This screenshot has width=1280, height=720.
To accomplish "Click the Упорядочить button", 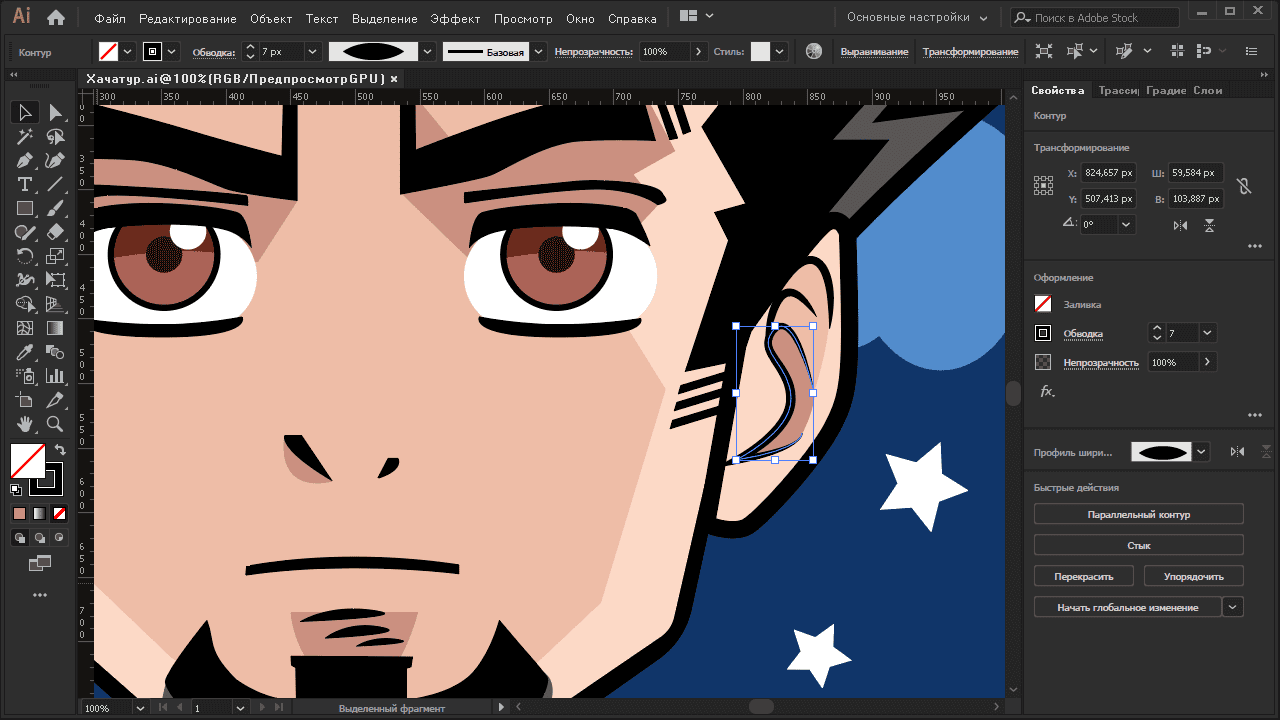I will [x=1194, y=576].
